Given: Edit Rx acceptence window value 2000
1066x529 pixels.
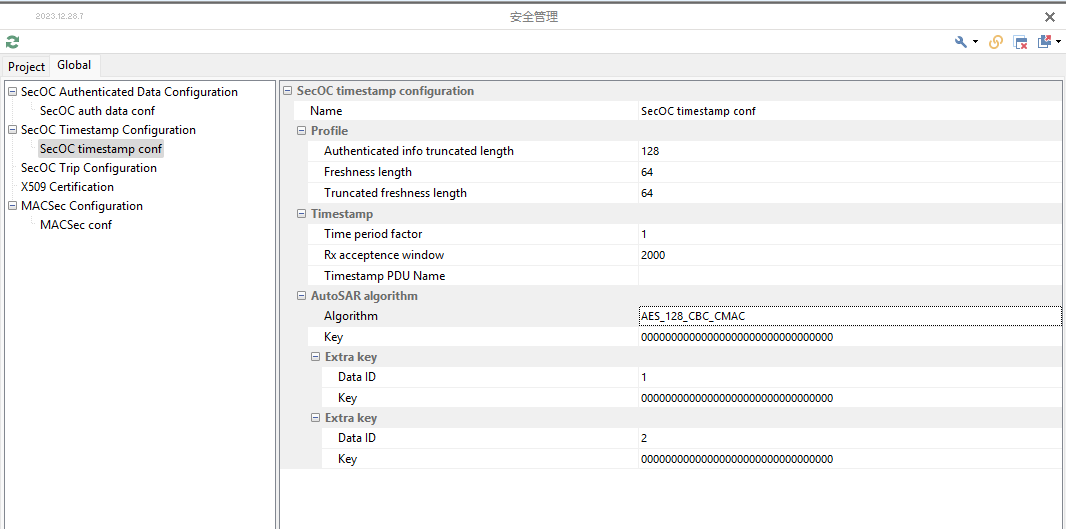Looking at the screenshot, I should pyautogui.click(x=850, y=255).
